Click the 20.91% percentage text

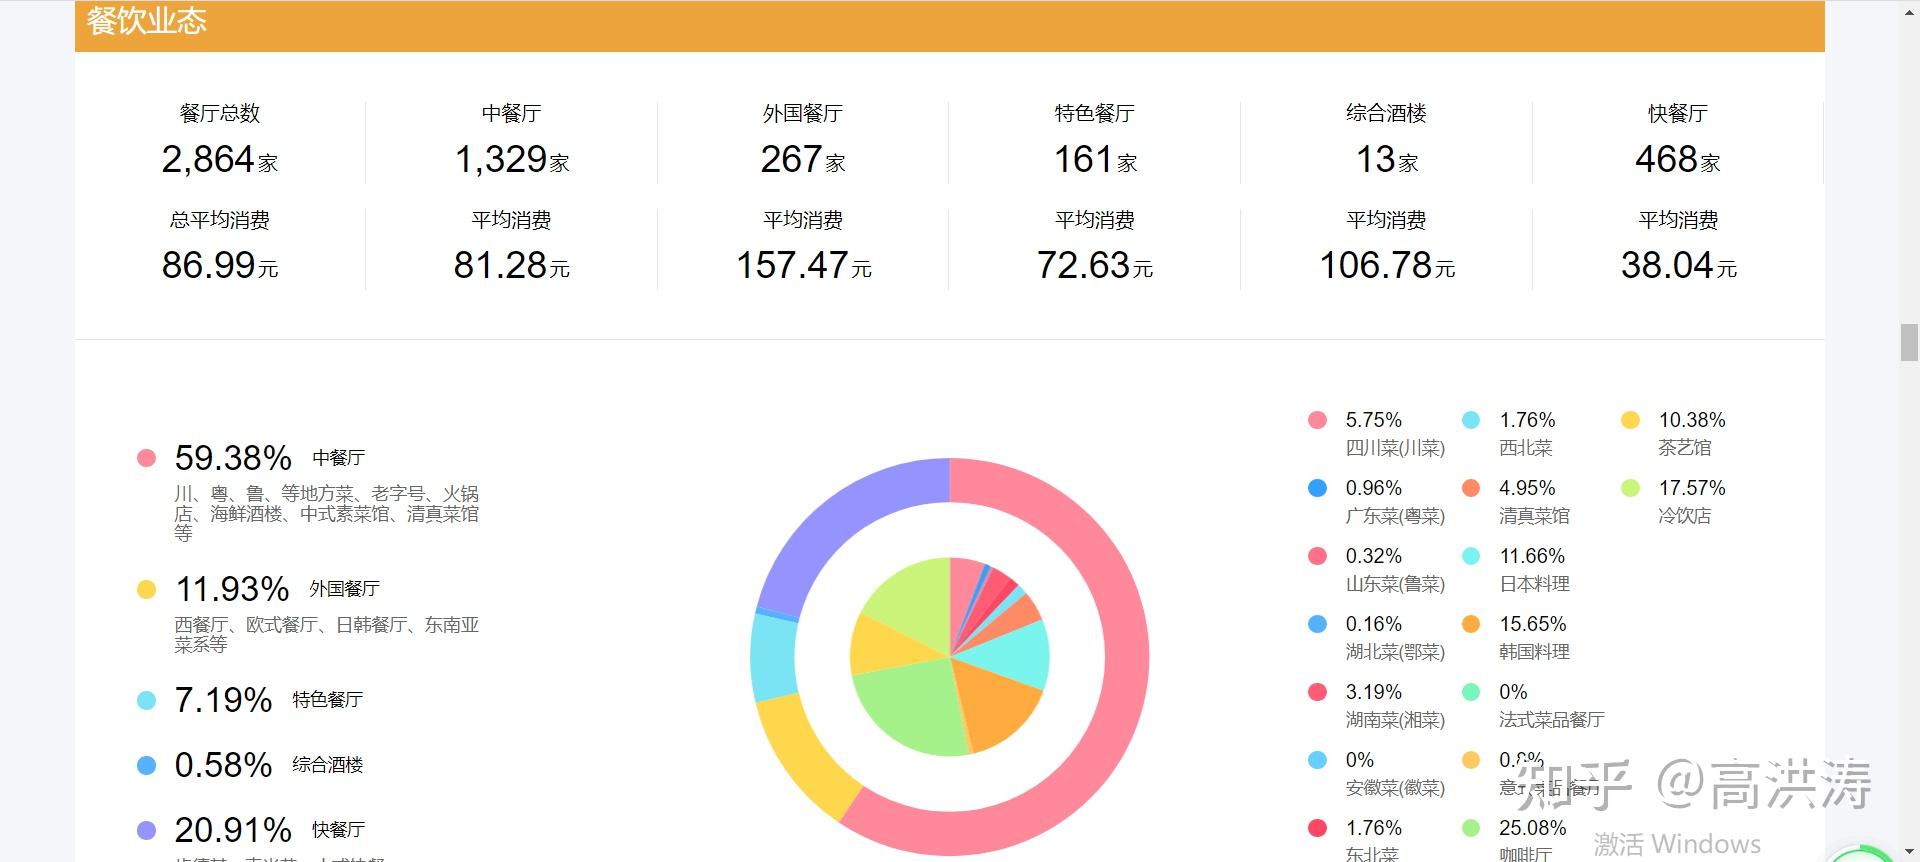coord(233,830)
